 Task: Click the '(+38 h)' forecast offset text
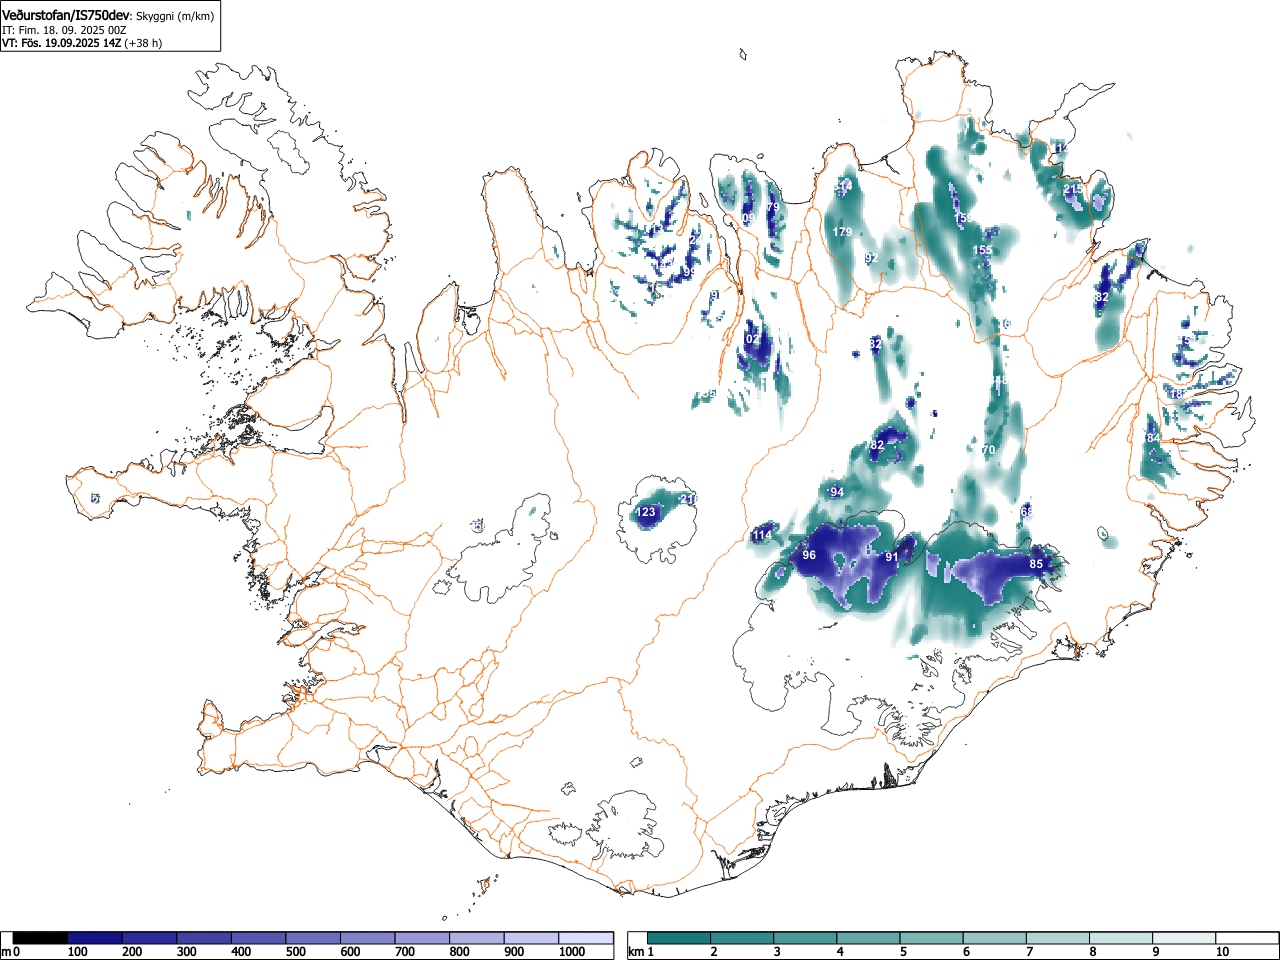pyautogui.click(x=144, y=43)
